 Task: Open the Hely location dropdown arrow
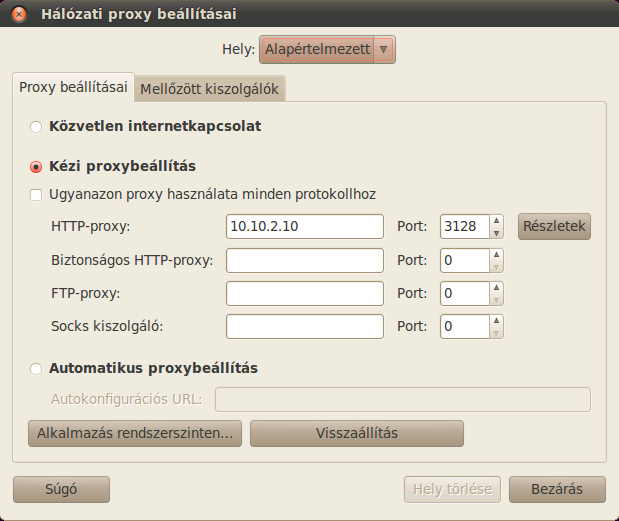pyautogui.click(x=383, y=50)
